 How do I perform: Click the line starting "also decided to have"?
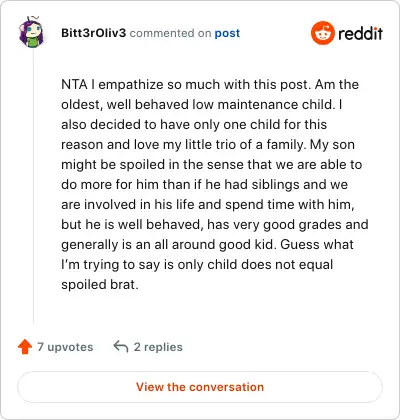194,124
